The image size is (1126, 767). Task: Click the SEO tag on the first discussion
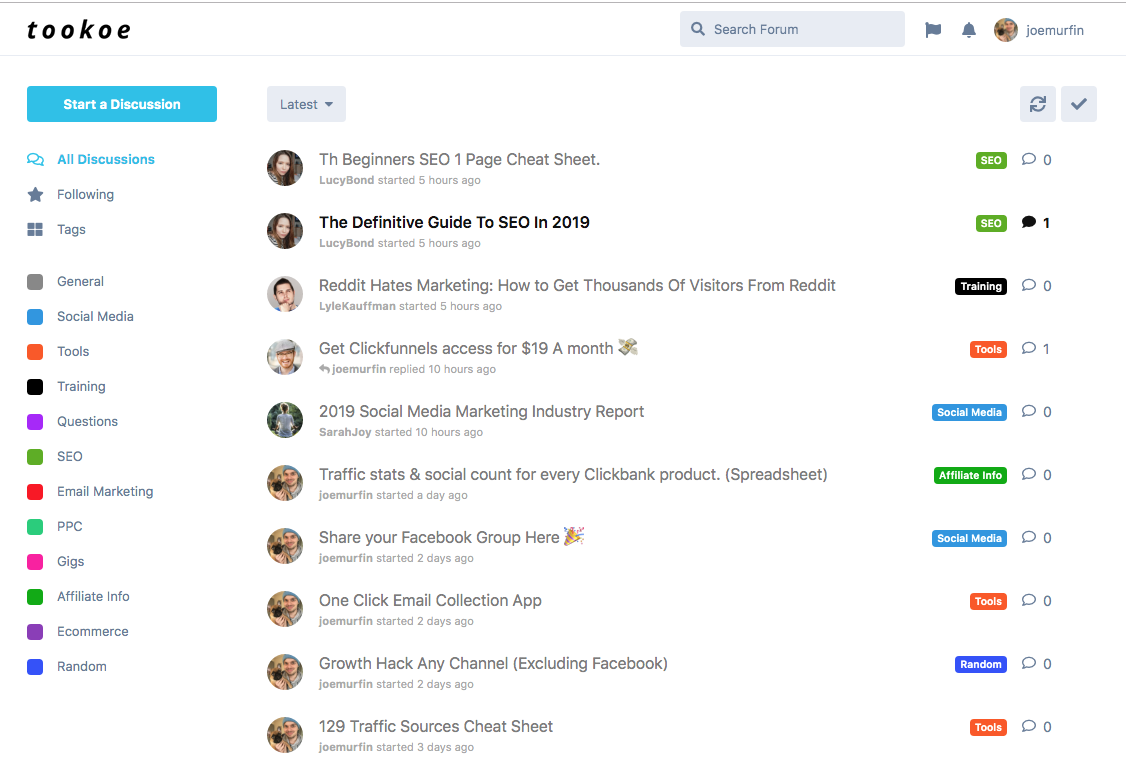coord(990,160)
